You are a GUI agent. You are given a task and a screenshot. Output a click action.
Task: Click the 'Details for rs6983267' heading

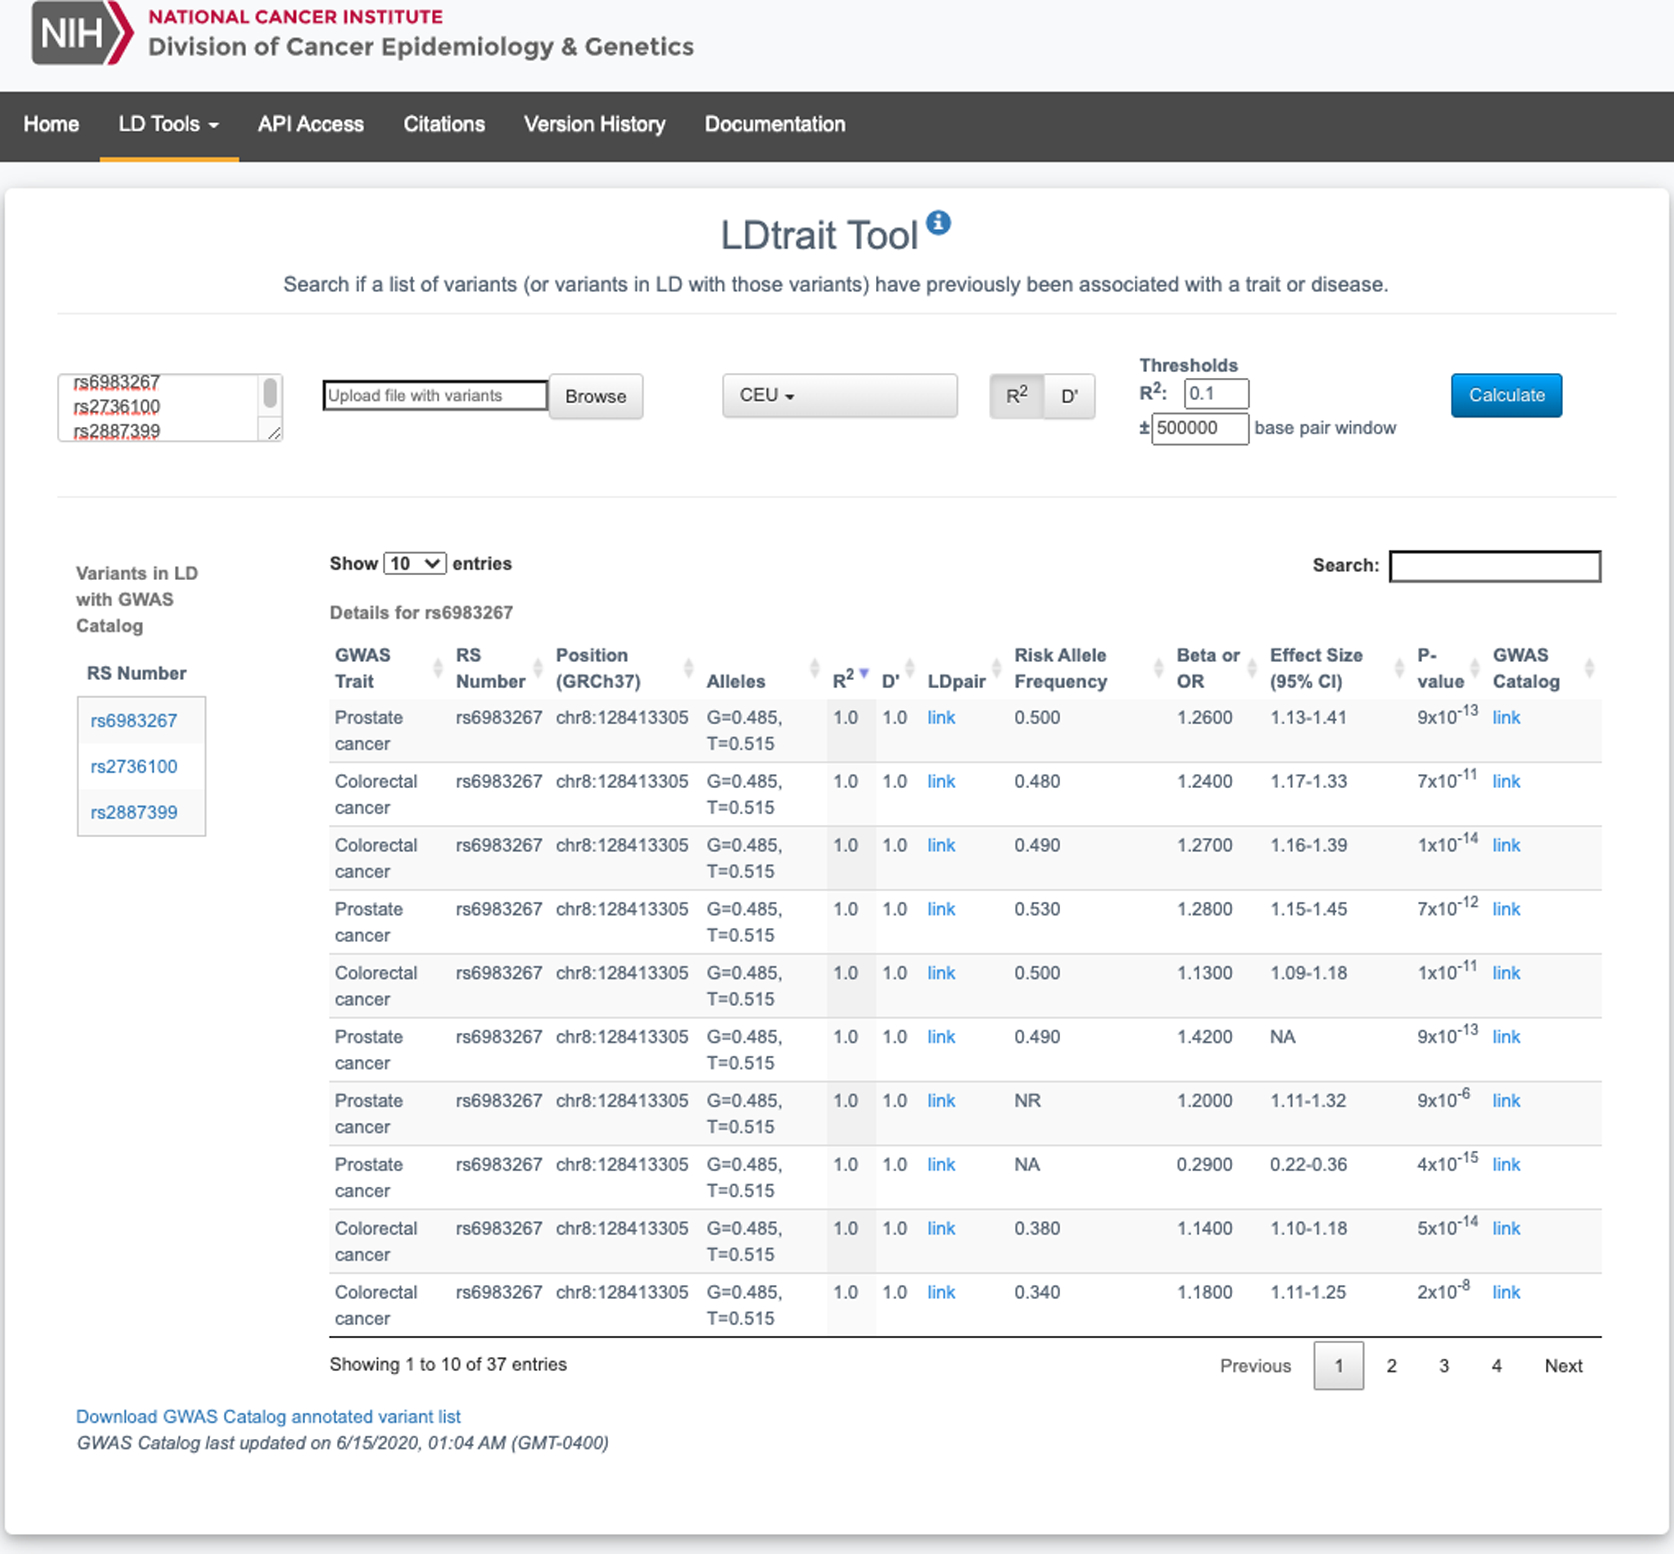point(421,612)
